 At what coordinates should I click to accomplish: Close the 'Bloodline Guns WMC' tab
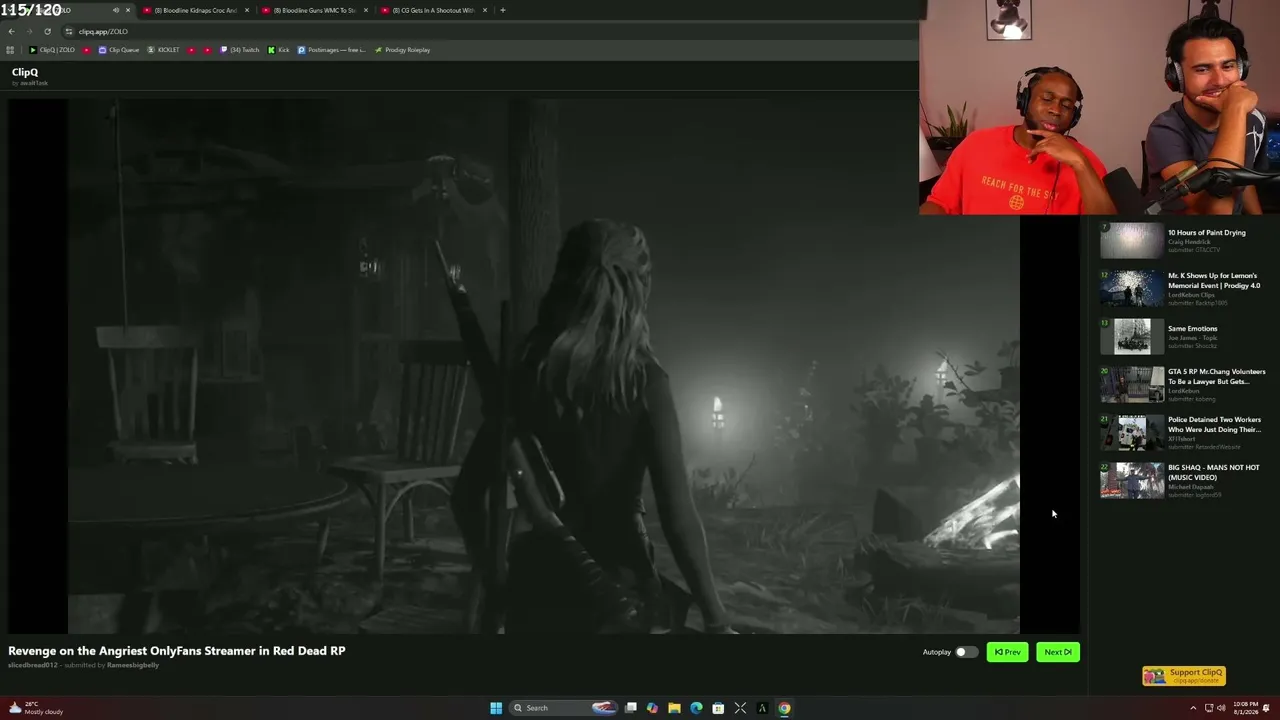[x=365, y=10]
